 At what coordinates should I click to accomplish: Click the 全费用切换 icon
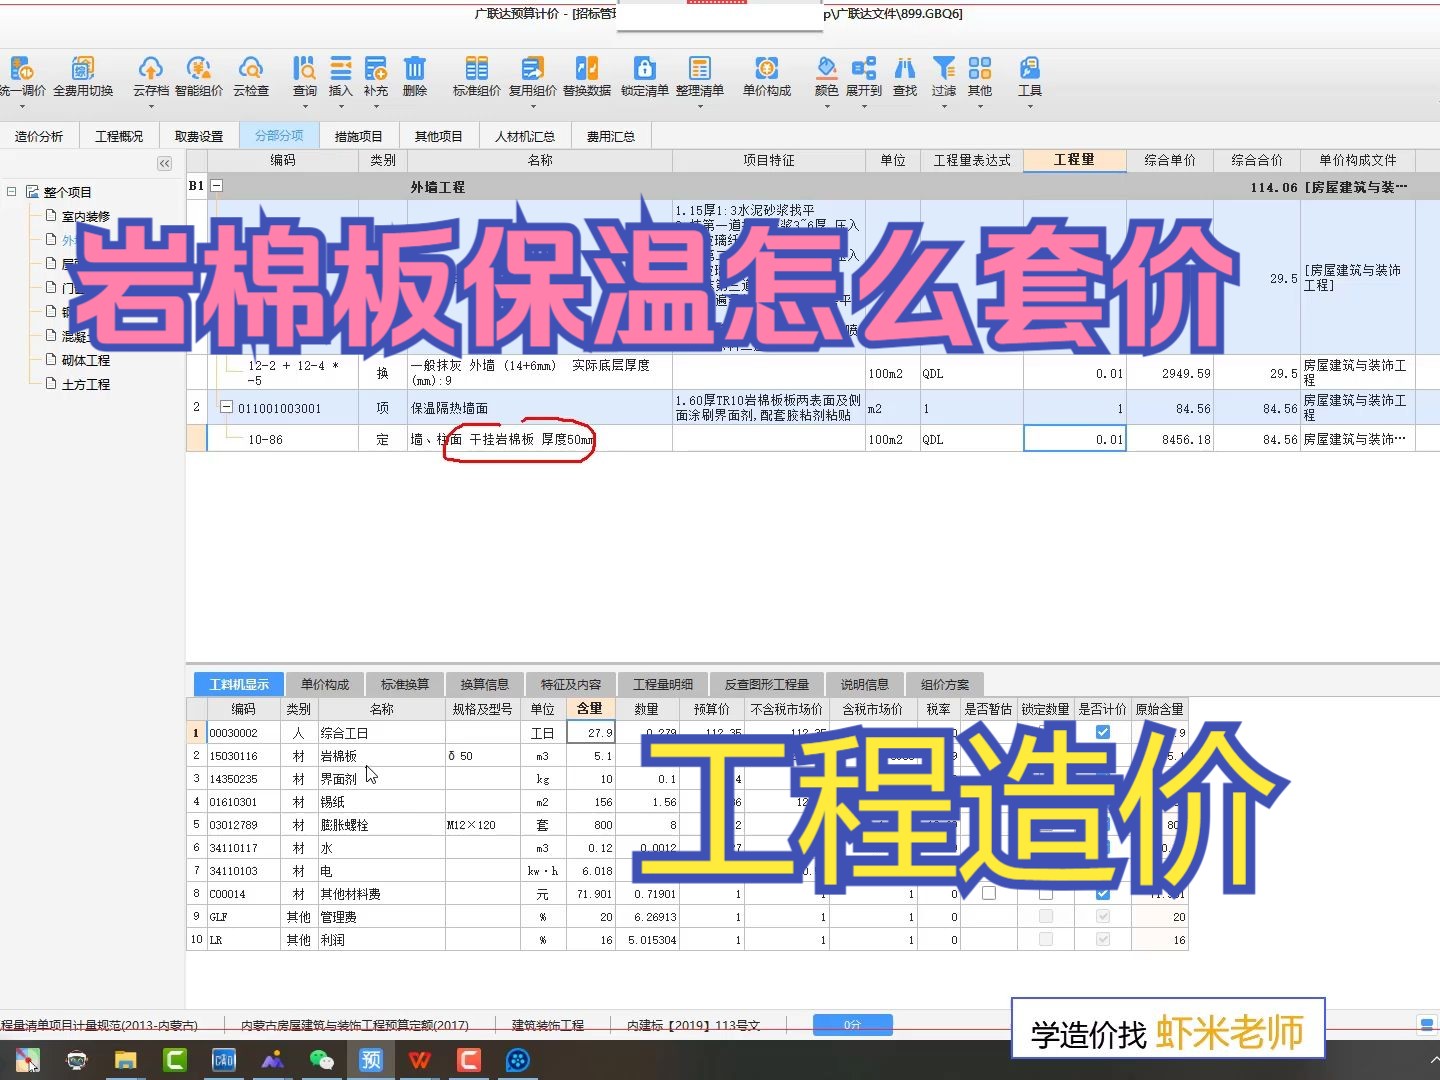pos(82,69)
